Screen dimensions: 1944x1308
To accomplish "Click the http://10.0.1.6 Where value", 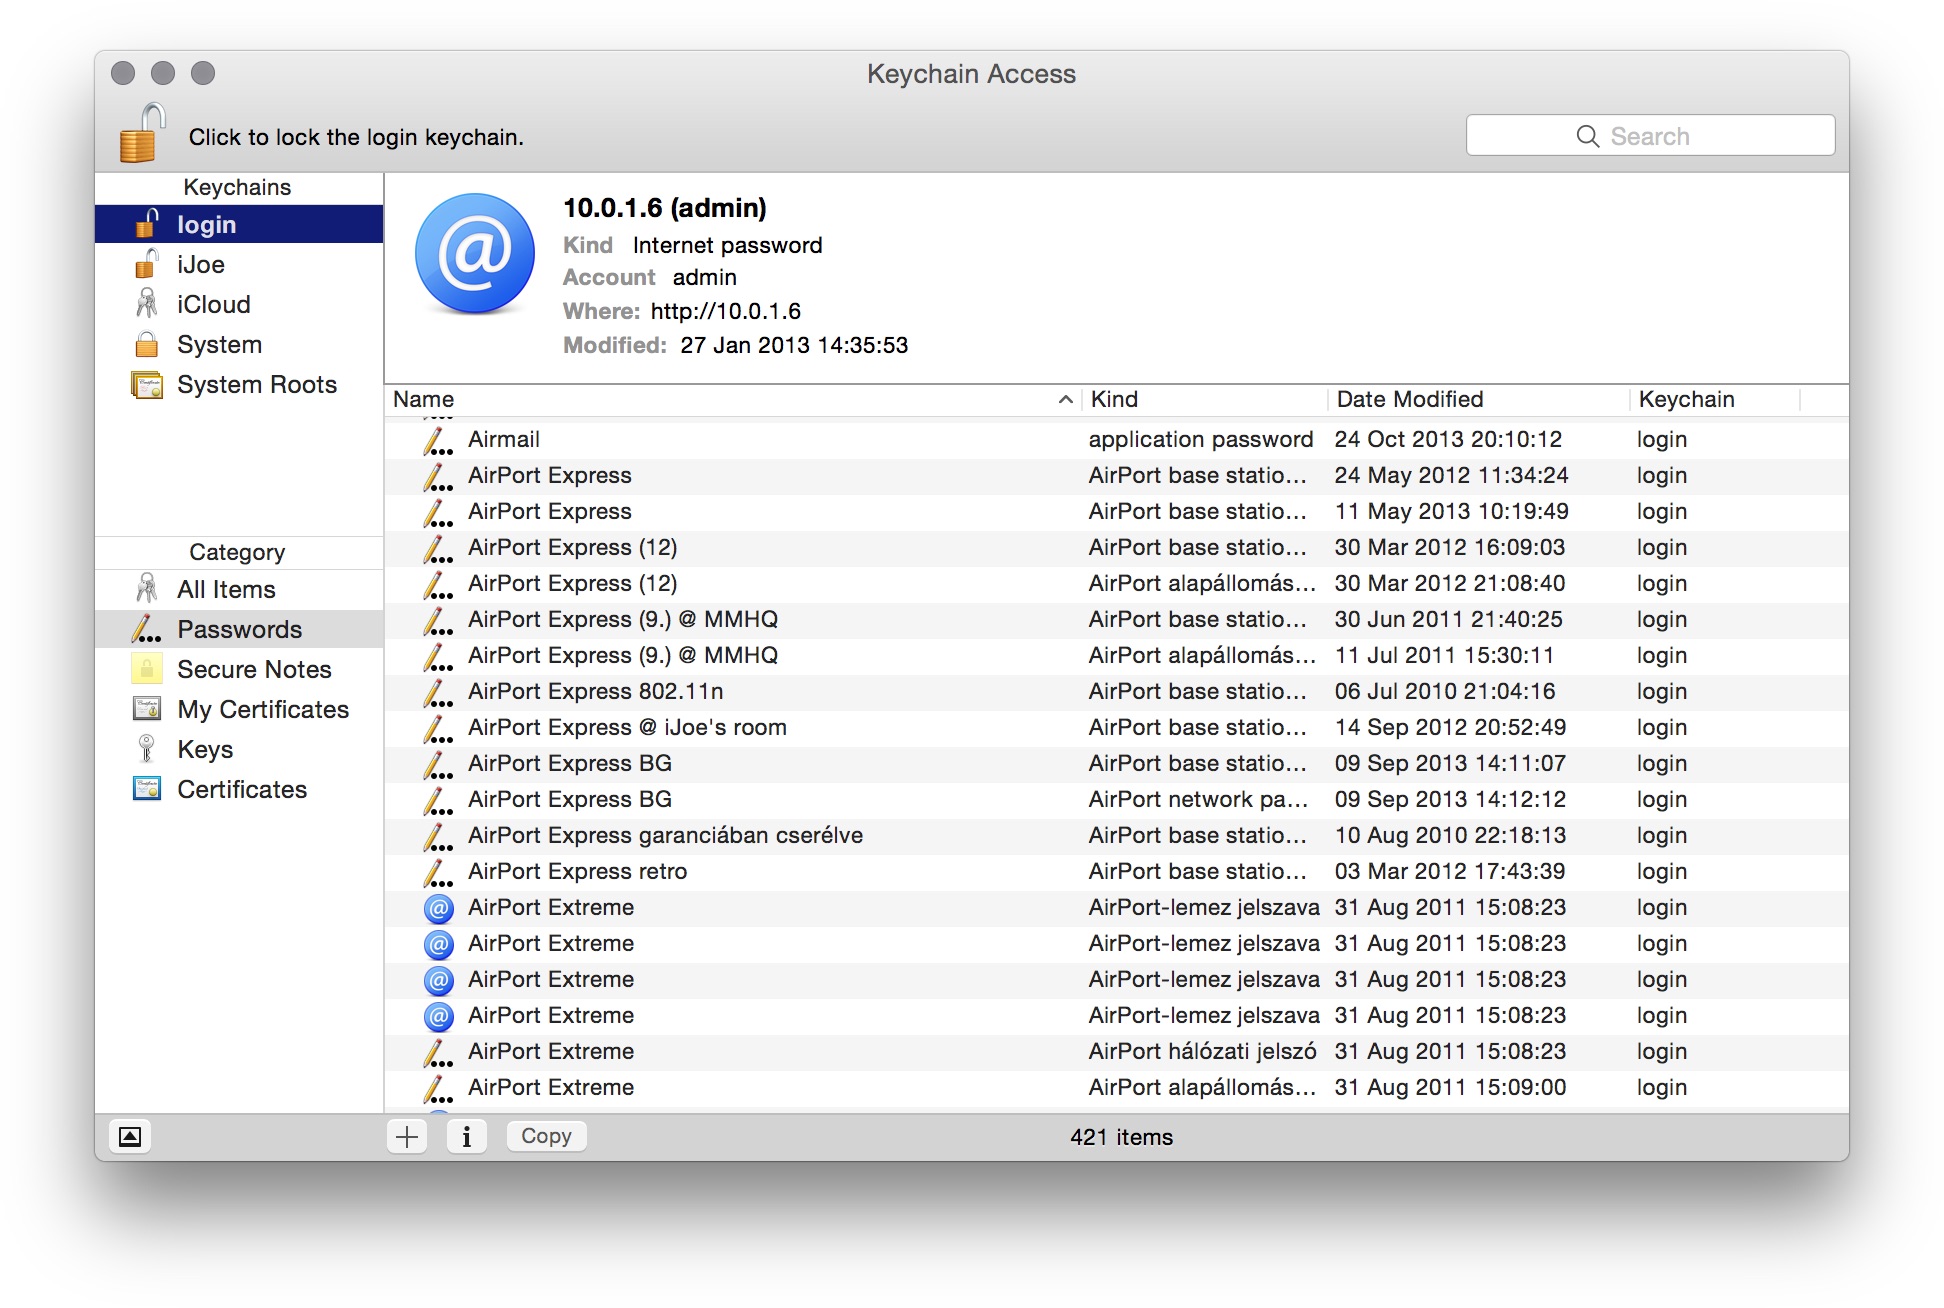I will coord(725,311).
